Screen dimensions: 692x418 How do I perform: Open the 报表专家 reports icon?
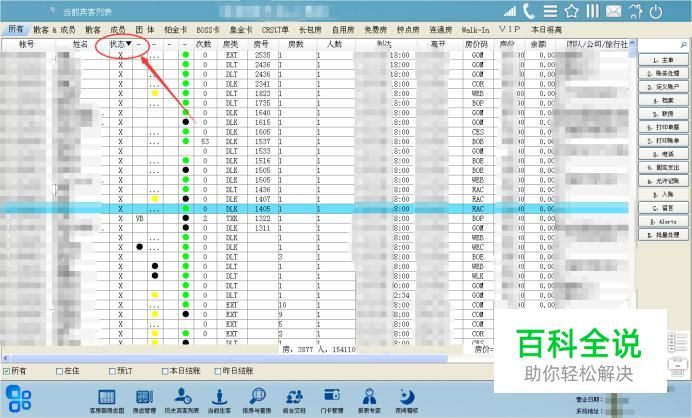[369, 401]
